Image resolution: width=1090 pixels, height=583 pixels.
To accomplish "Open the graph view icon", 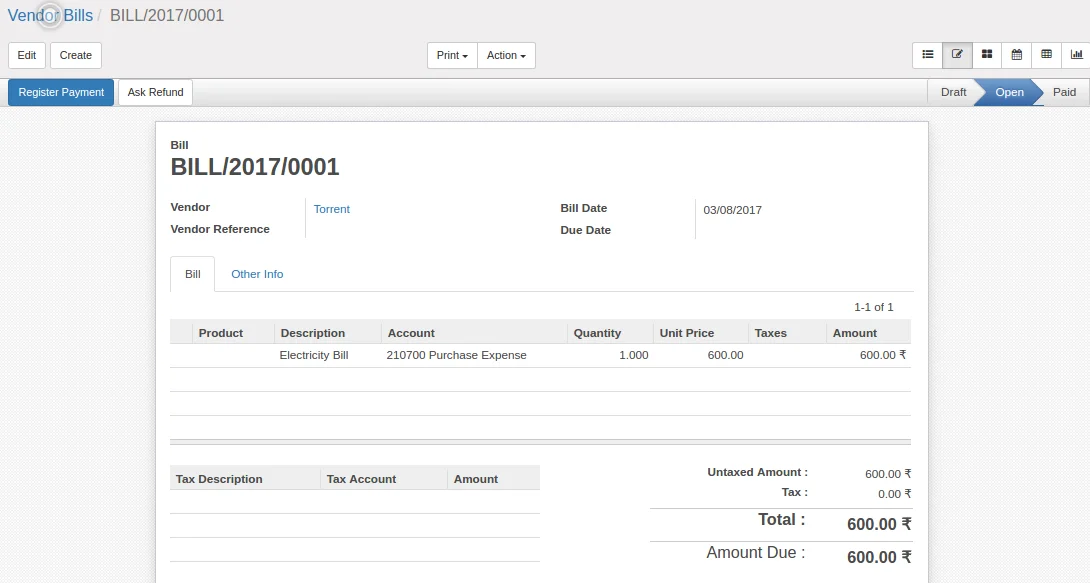I will (1076, 55).
